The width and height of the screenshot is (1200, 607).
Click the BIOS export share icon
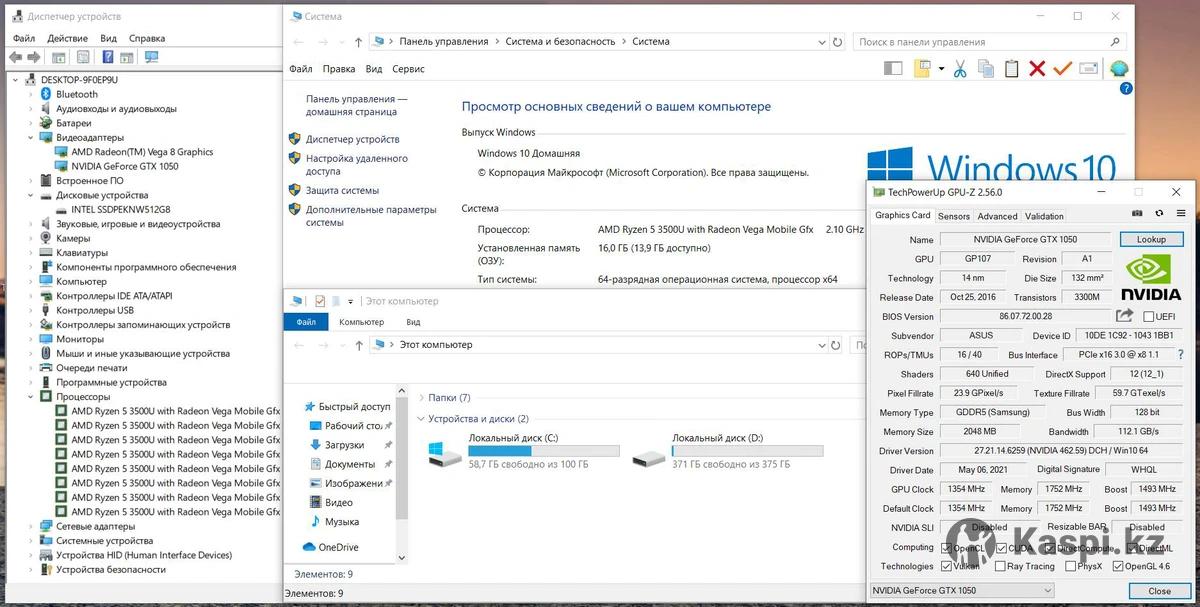point(1124,316)
